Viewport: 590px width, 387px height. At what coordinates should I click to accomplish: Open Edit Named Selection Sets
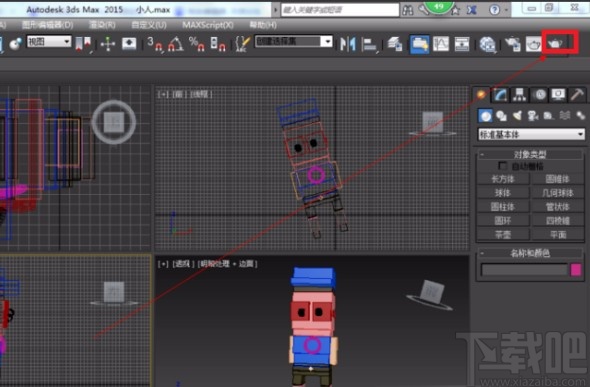coord(242,44)
